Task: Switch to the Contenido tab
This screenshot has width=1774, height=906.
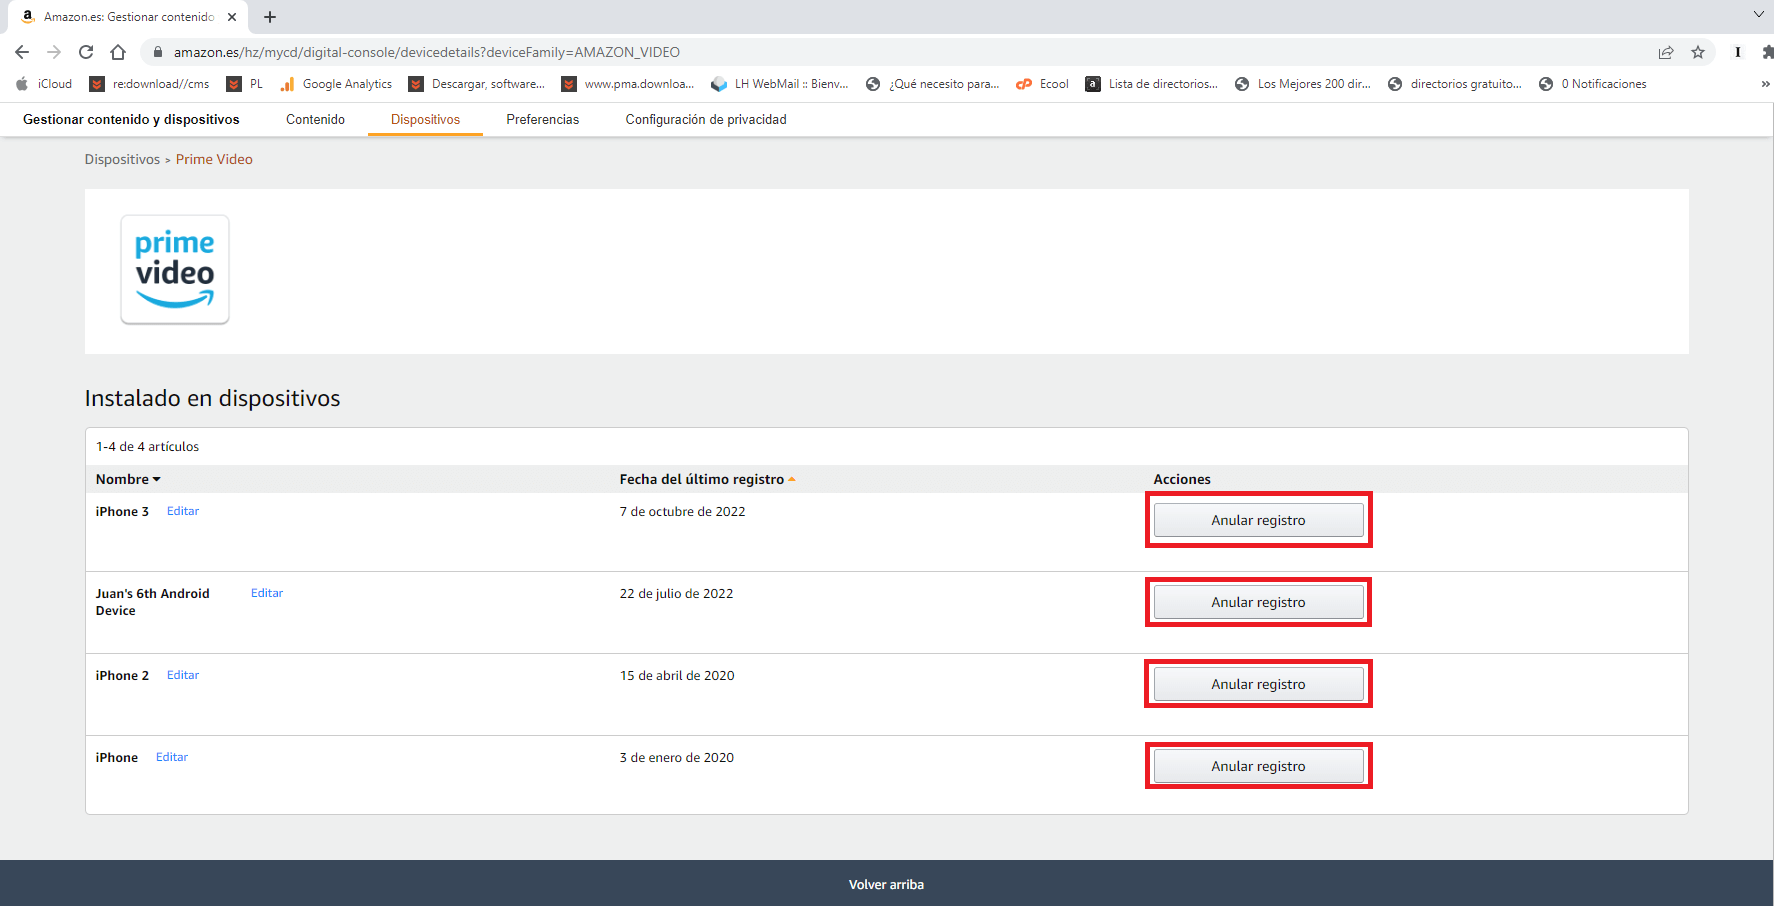Action: tap(315, 119)
